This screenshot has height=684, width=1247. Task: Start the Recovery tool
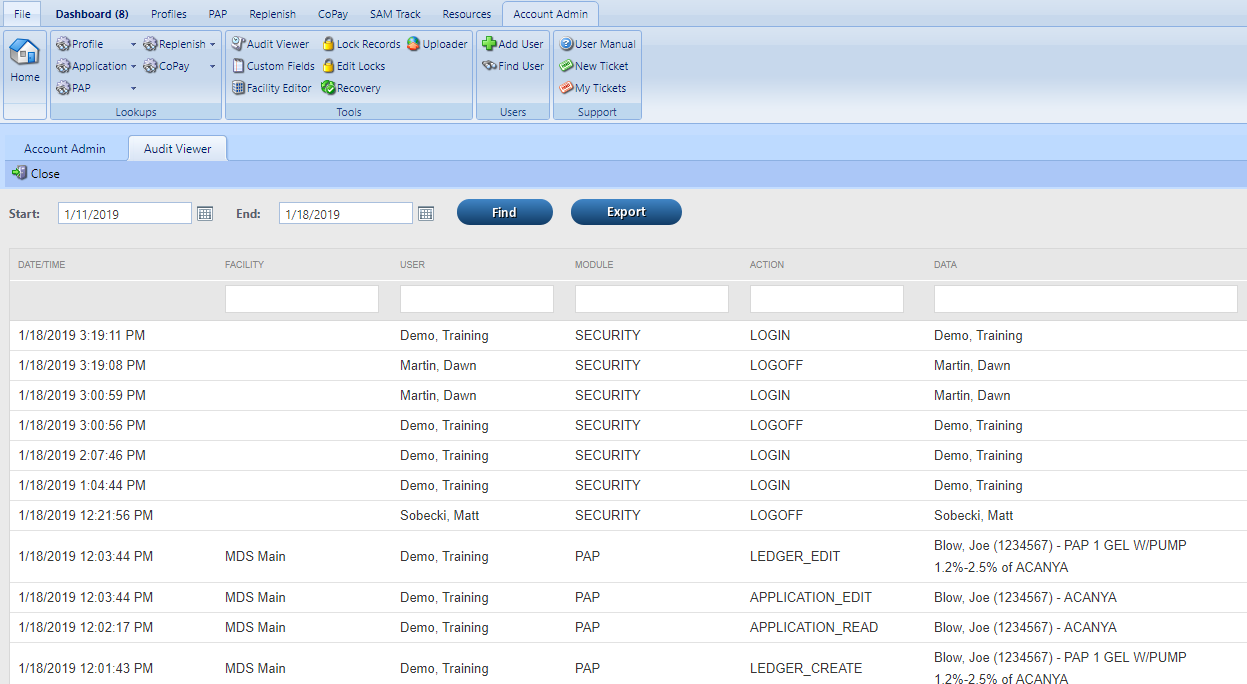350,88
